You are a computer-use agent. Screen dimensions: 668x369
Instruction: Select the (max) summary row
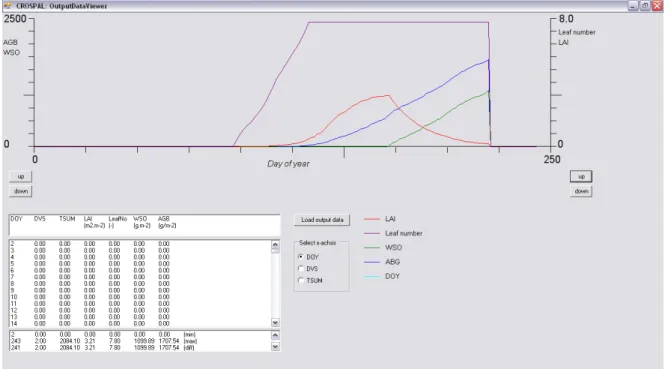(x=140, y=341)
